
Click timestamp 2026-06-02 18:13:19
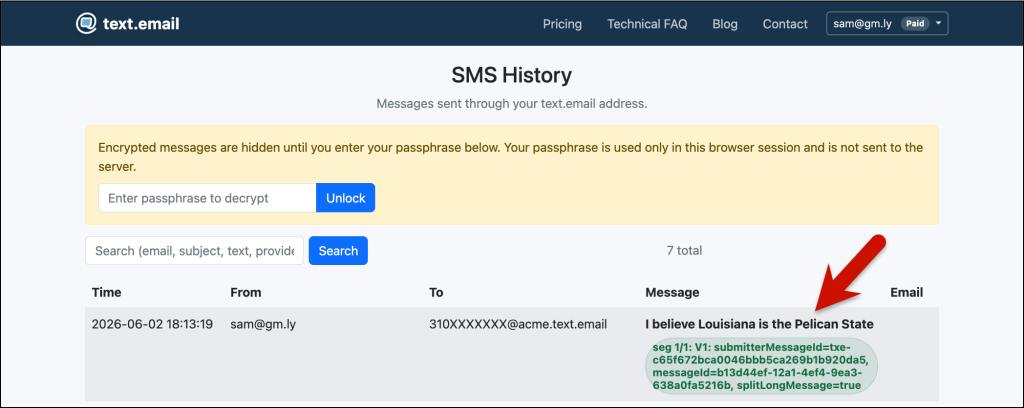pyautogui.click(x=152, y=324)
